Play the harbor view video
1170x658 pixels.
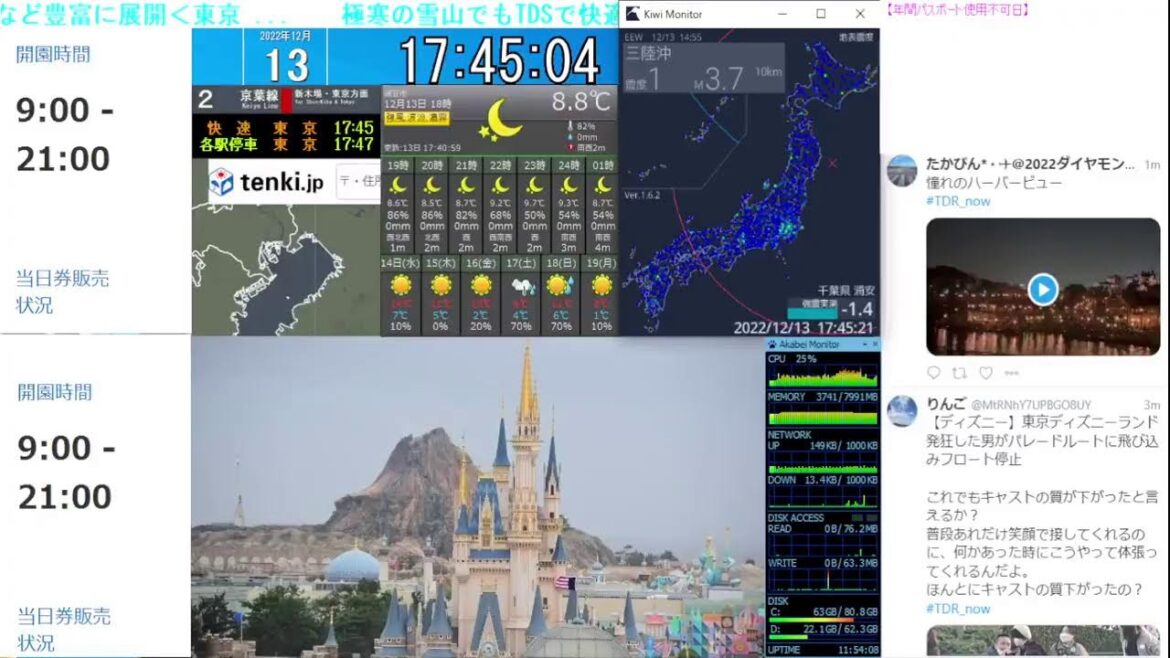1042,290
